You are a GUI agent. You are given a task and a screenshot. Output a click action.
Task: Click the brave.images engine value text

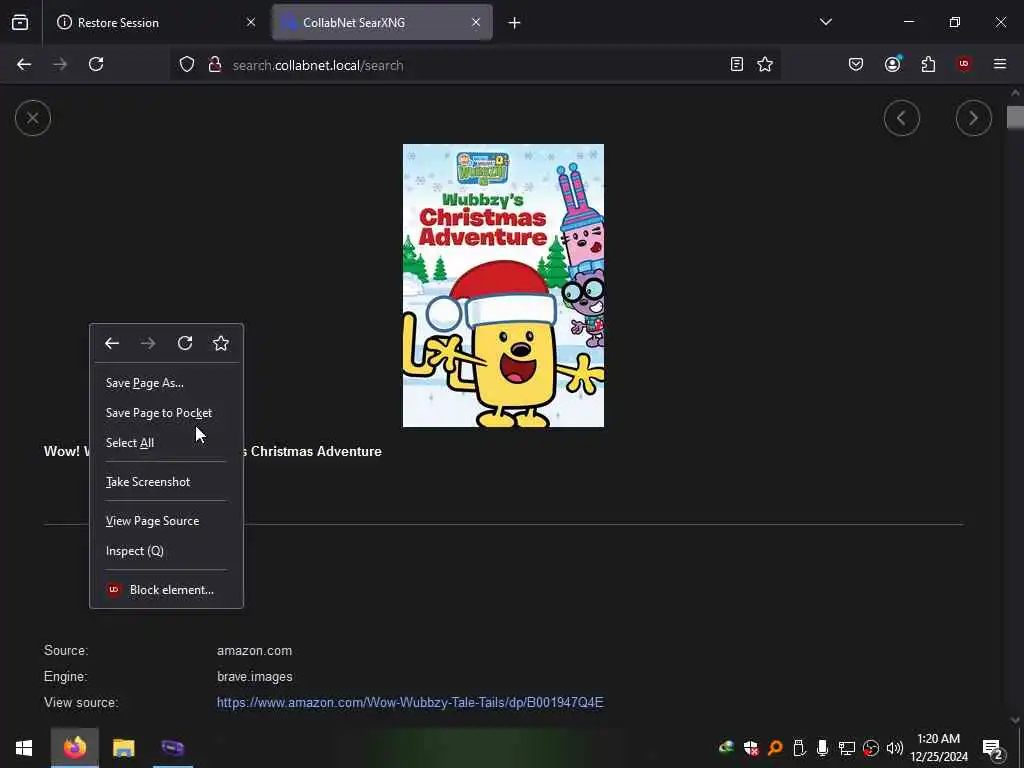click(x=255, y=677)
